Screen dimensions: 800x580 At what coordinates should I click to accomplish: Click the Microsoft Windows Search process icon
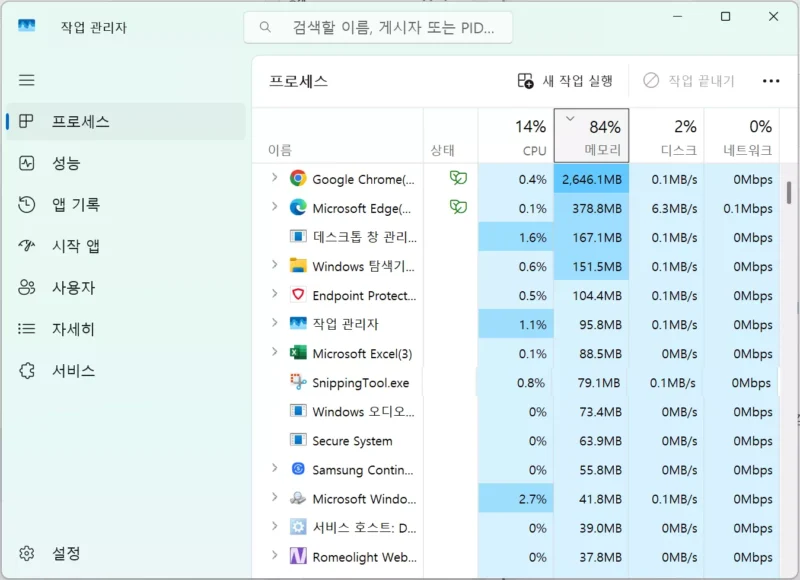[298, 498]
